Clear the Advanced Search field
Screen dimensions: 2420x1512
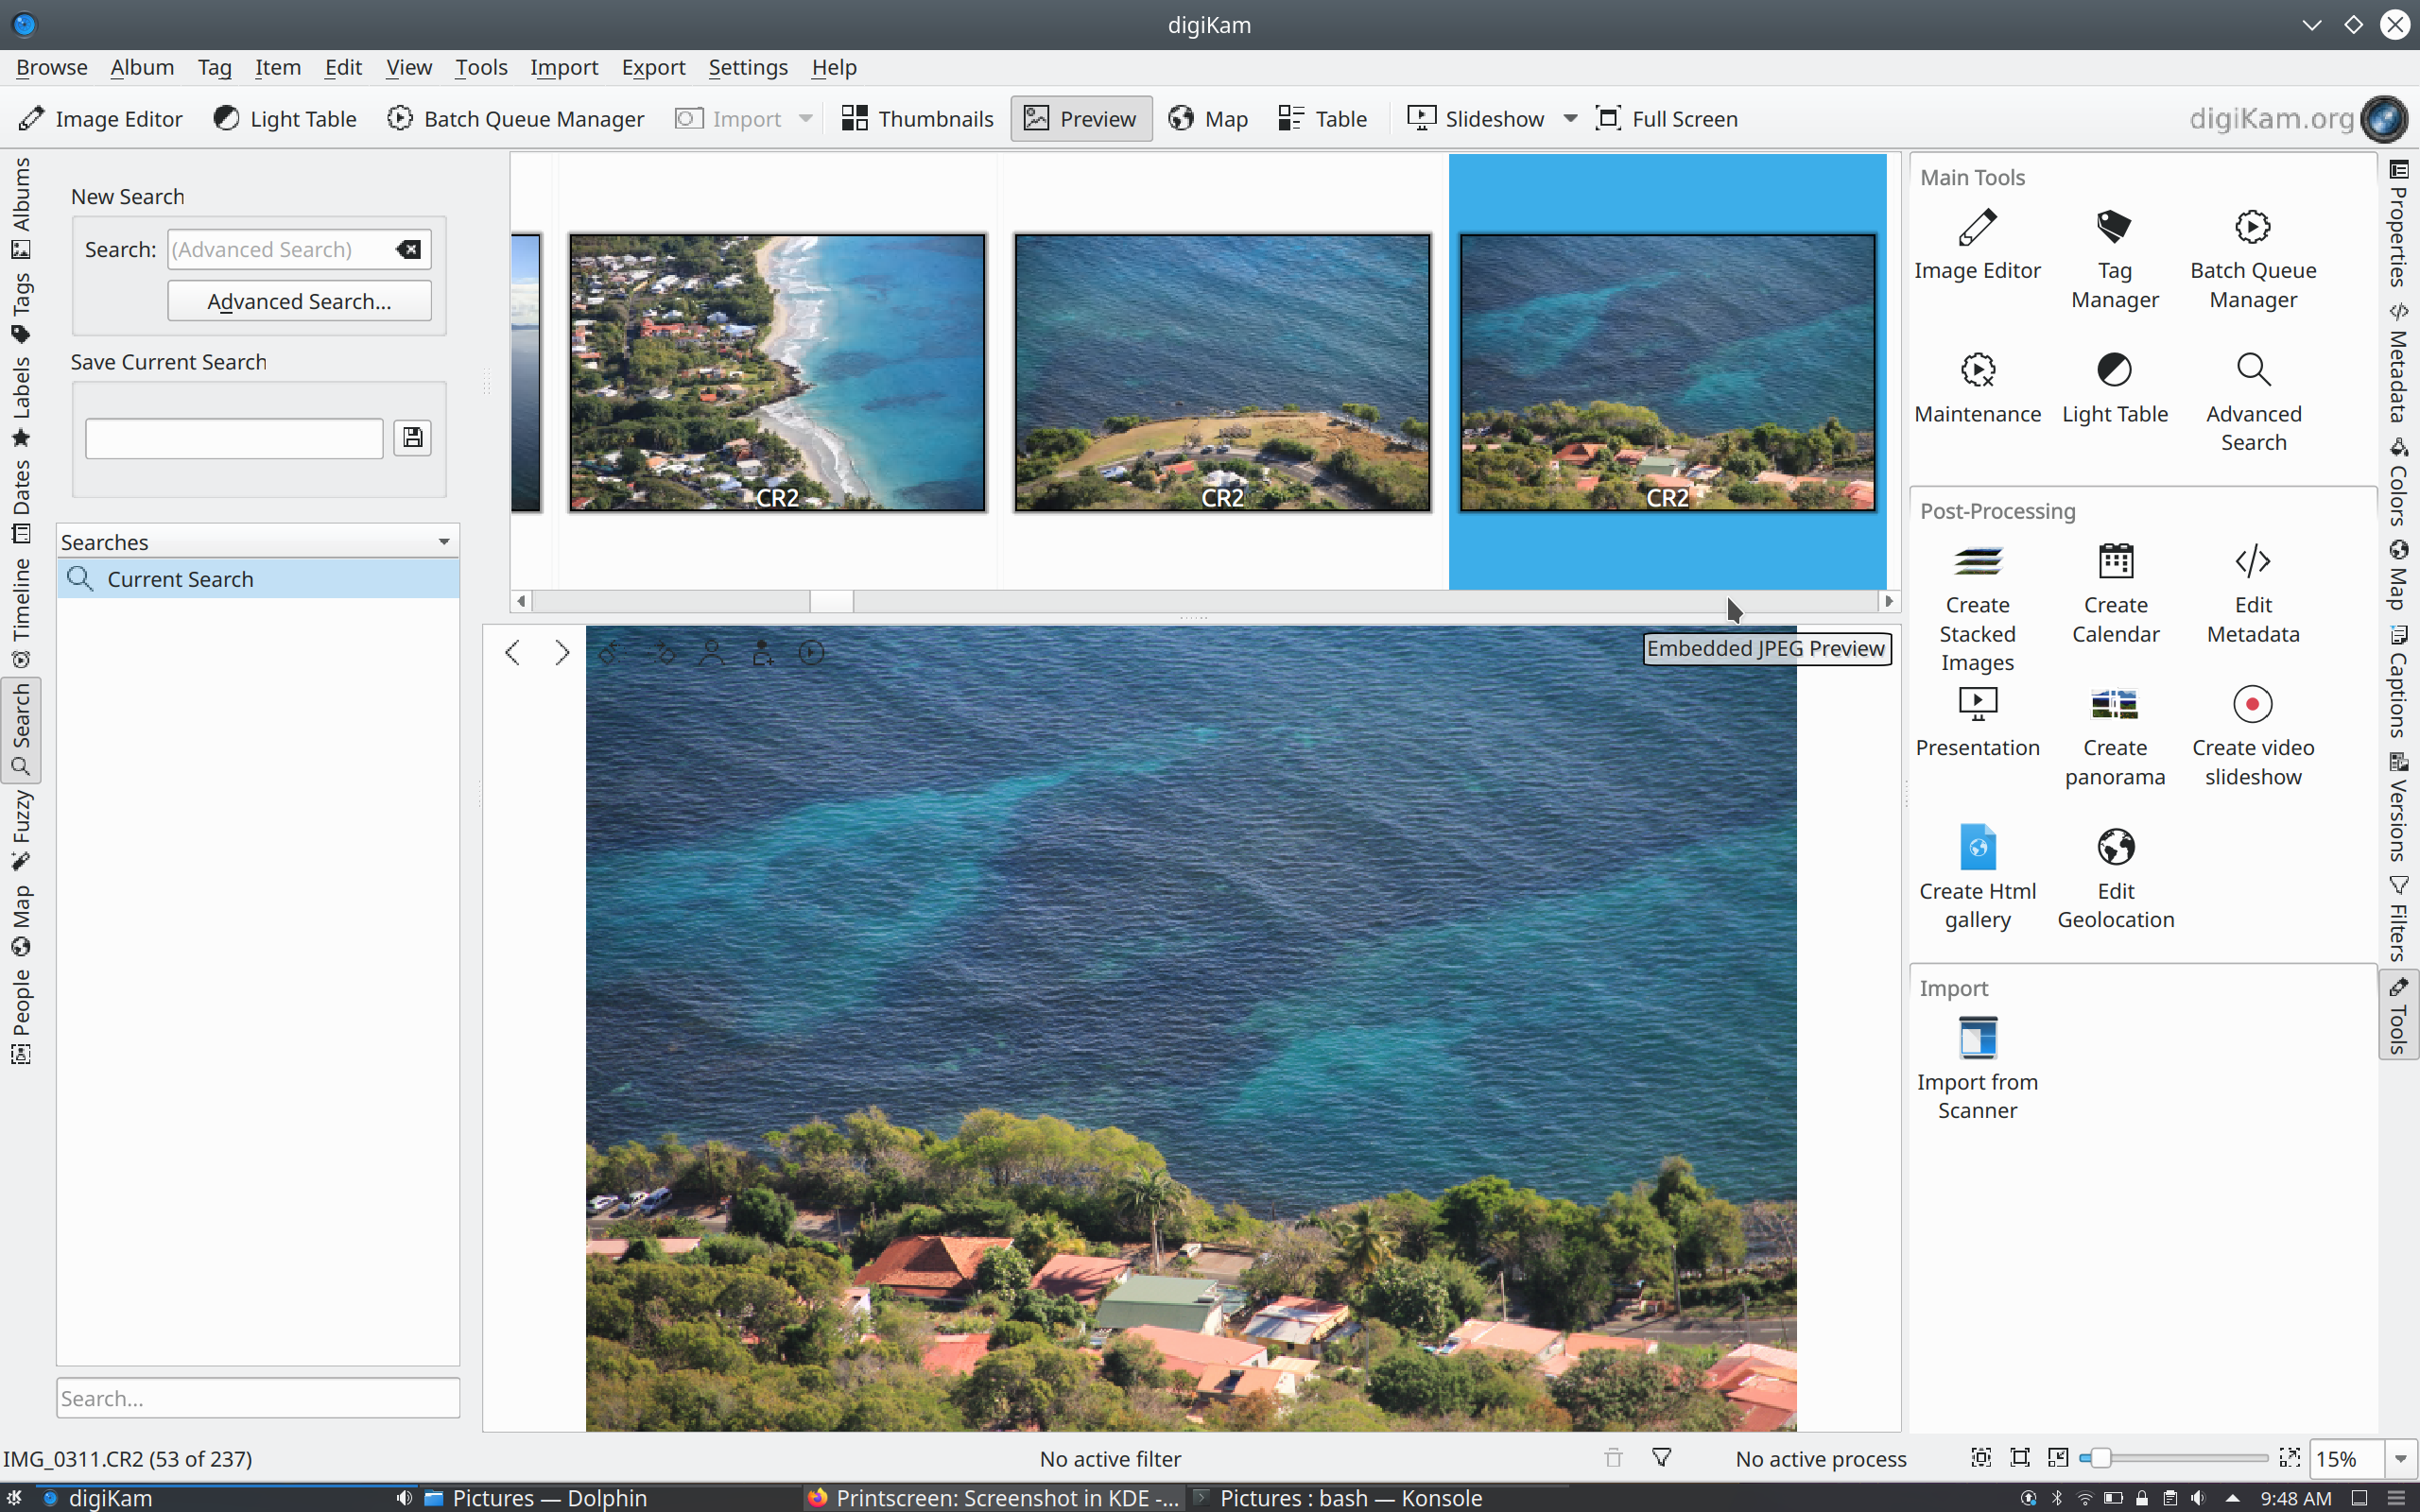pos(408,249)
